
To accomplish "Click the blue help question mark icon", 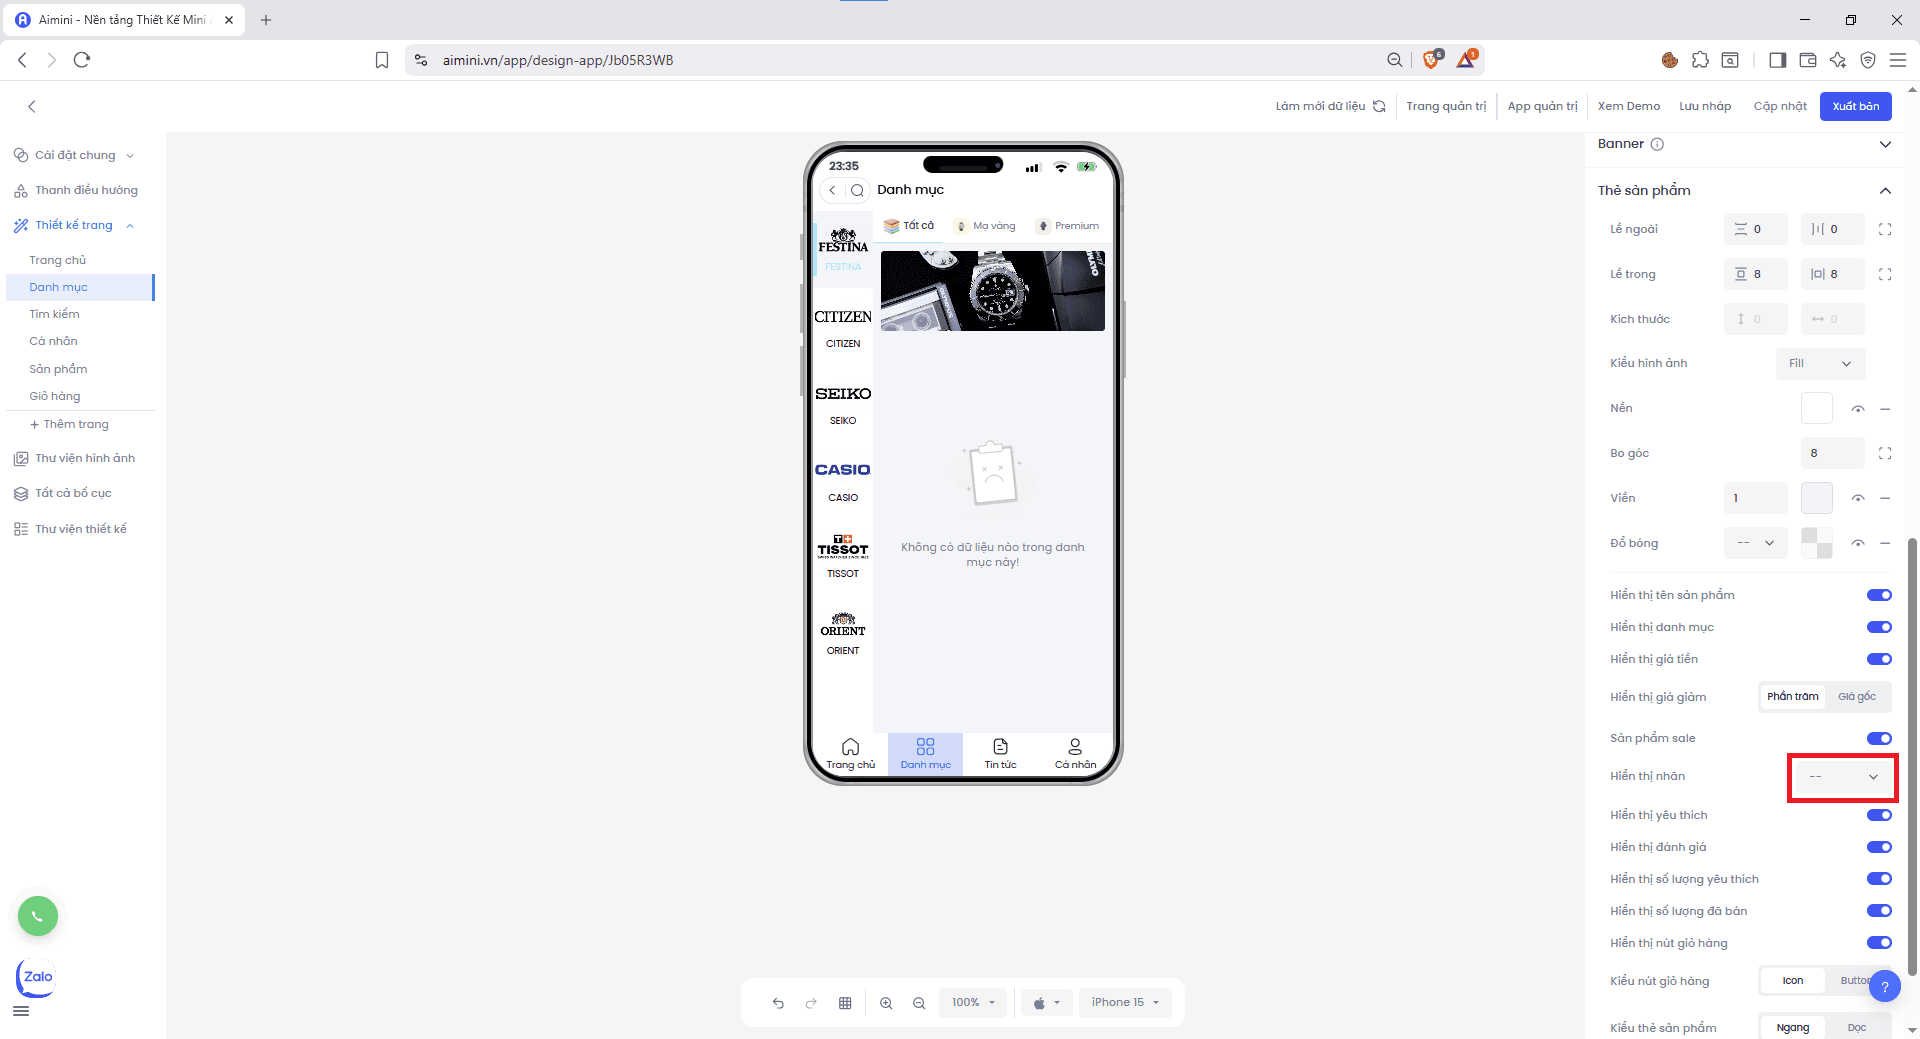I will pos(1884,986).
